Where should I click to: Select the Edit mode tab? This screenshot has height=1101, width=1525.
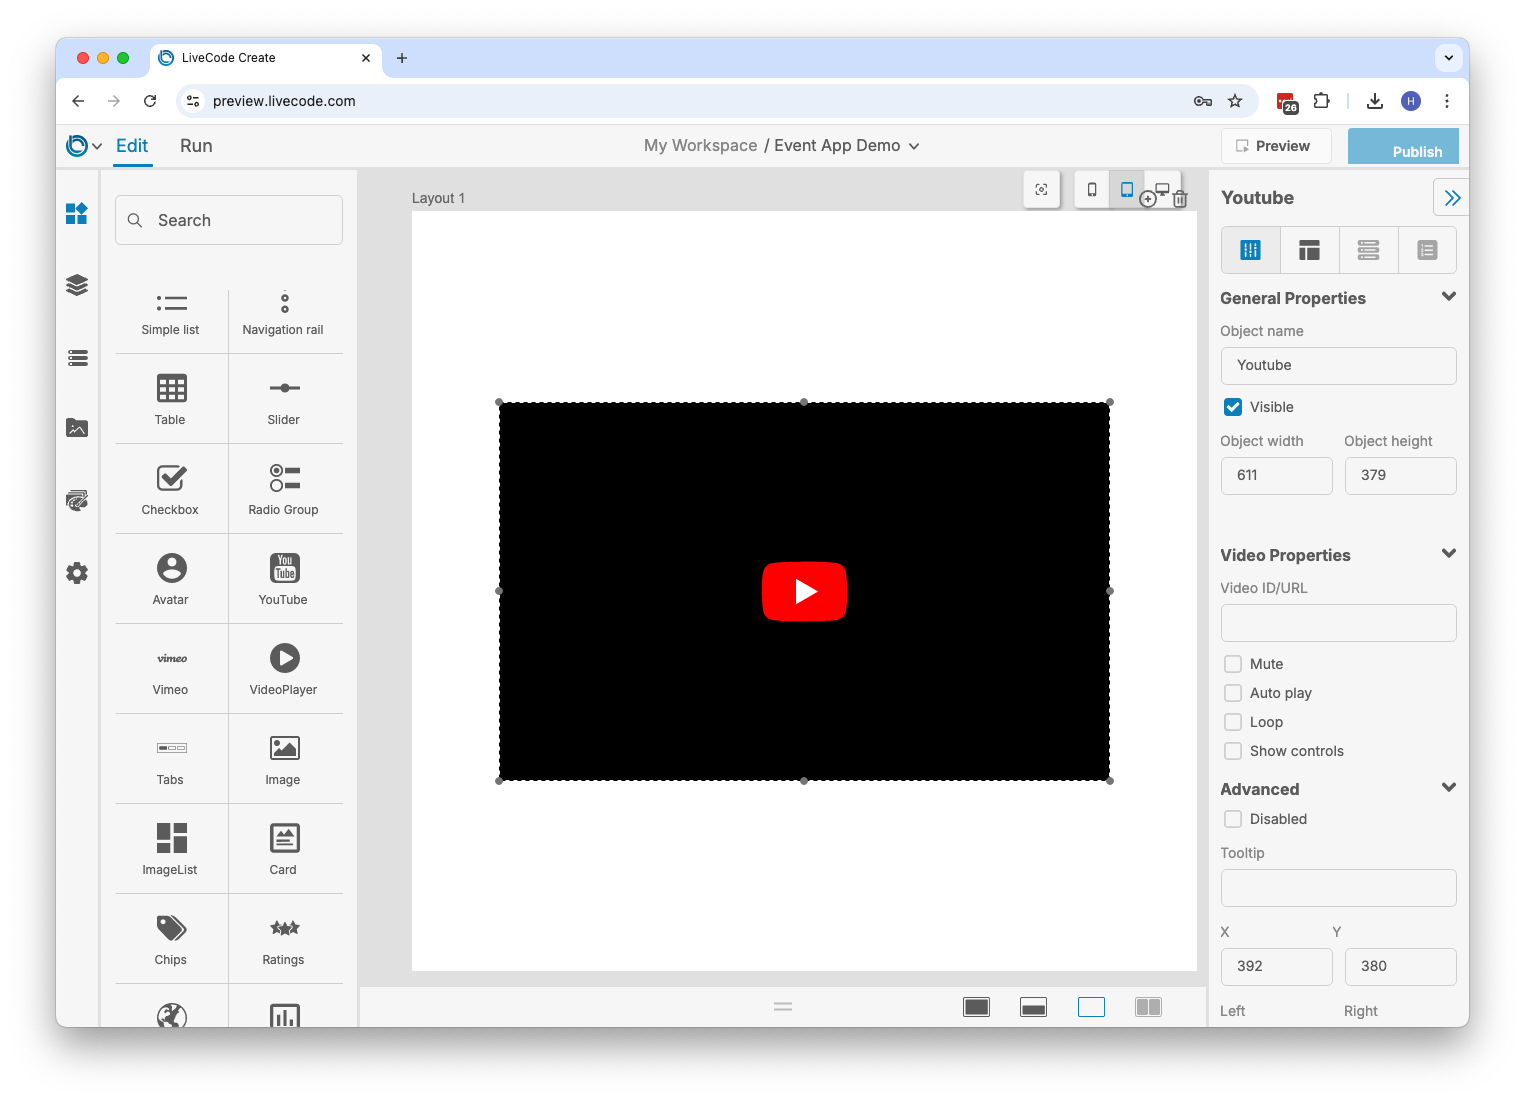(x=132, y=146)
